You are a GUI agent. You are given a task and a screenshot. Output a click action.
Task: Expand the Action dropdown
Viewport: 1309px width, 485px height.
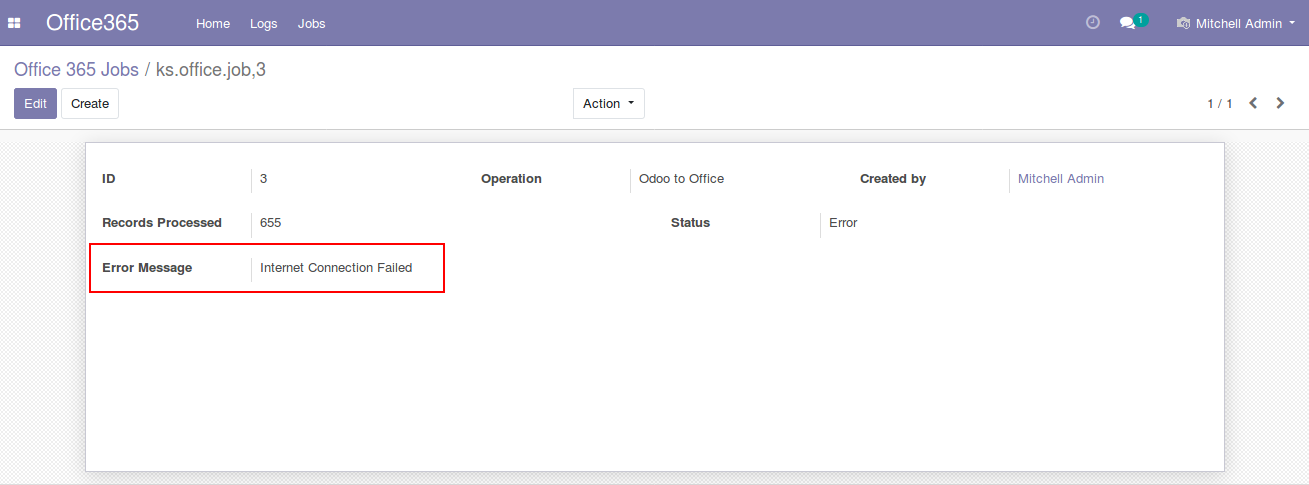point(608,103)
